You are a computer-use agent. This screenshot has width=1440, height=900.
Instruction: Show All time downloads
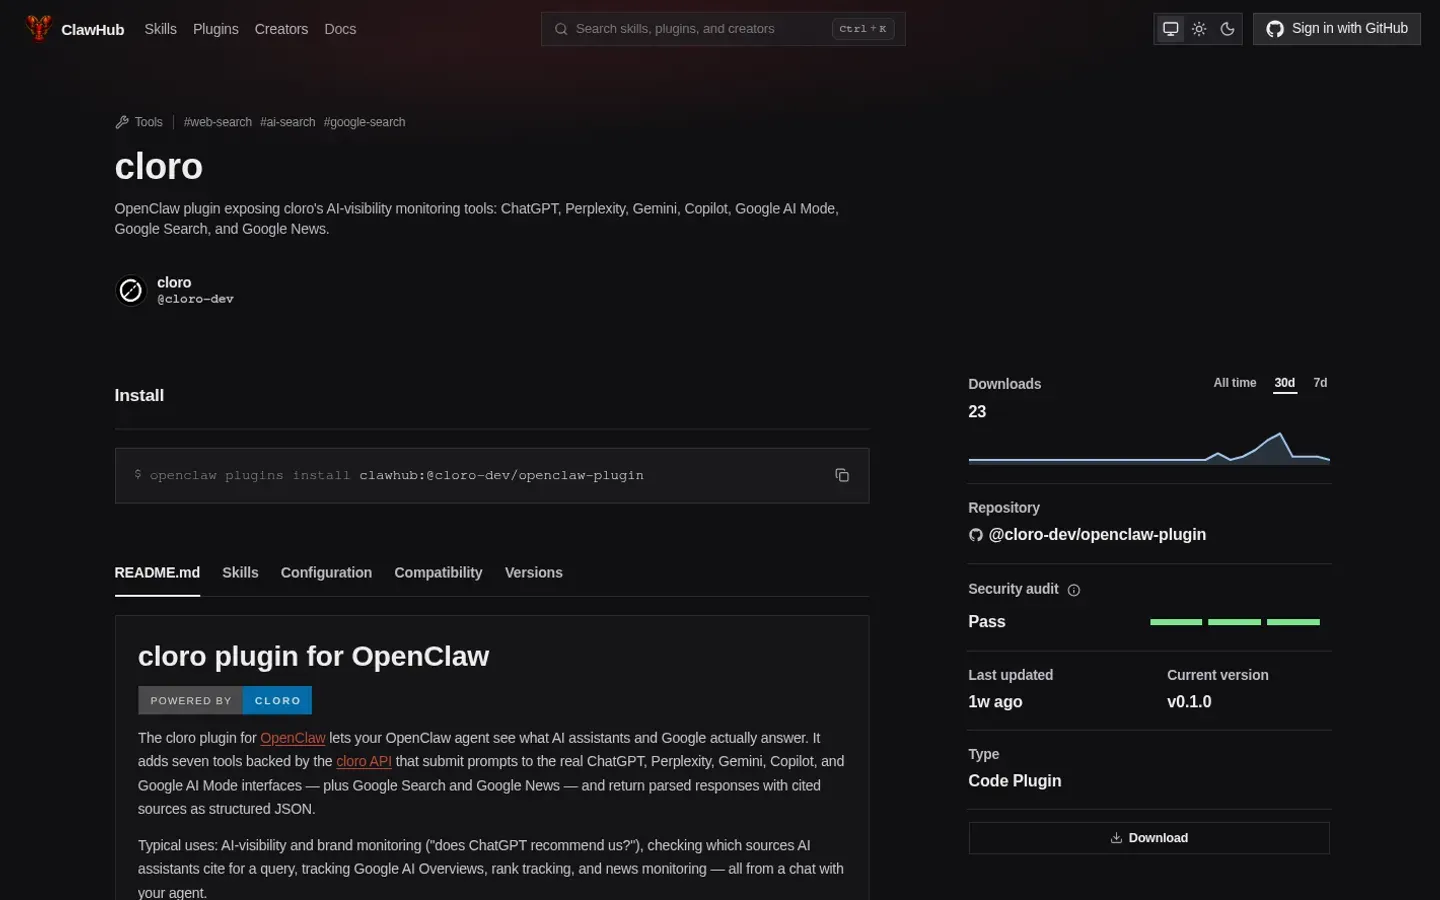[x=1235, y=383]
